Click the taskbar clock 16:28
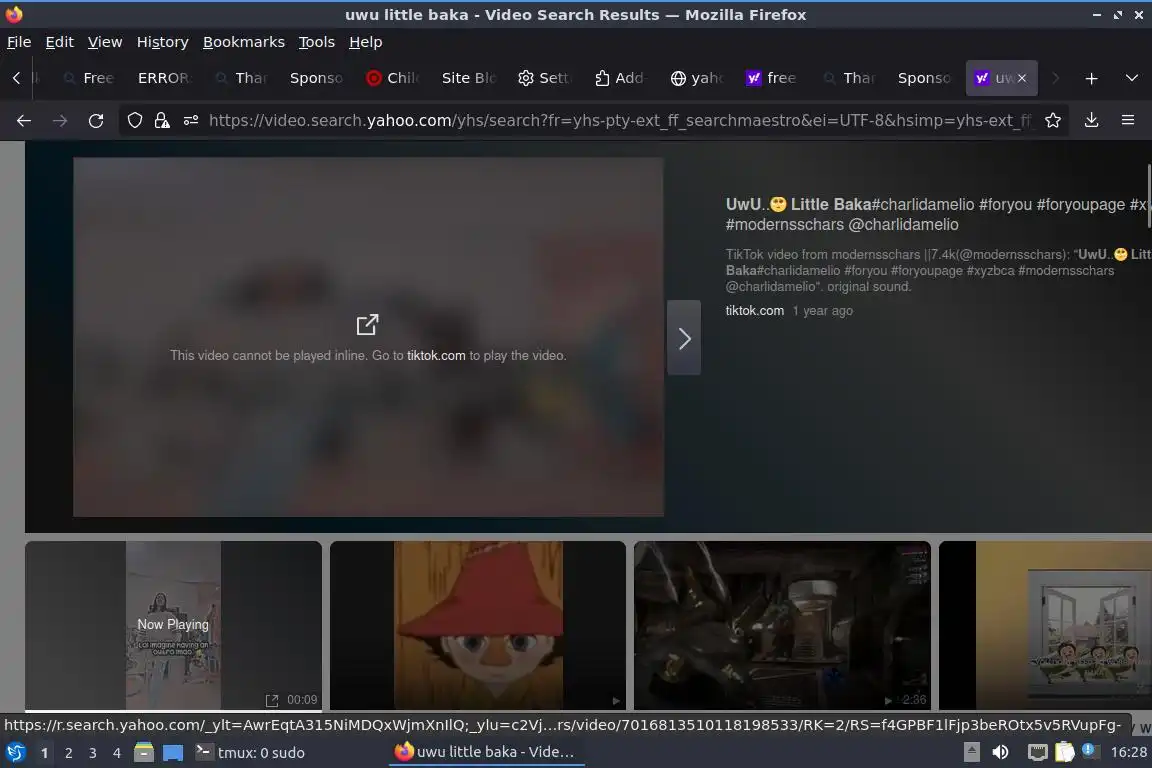 1128,753
